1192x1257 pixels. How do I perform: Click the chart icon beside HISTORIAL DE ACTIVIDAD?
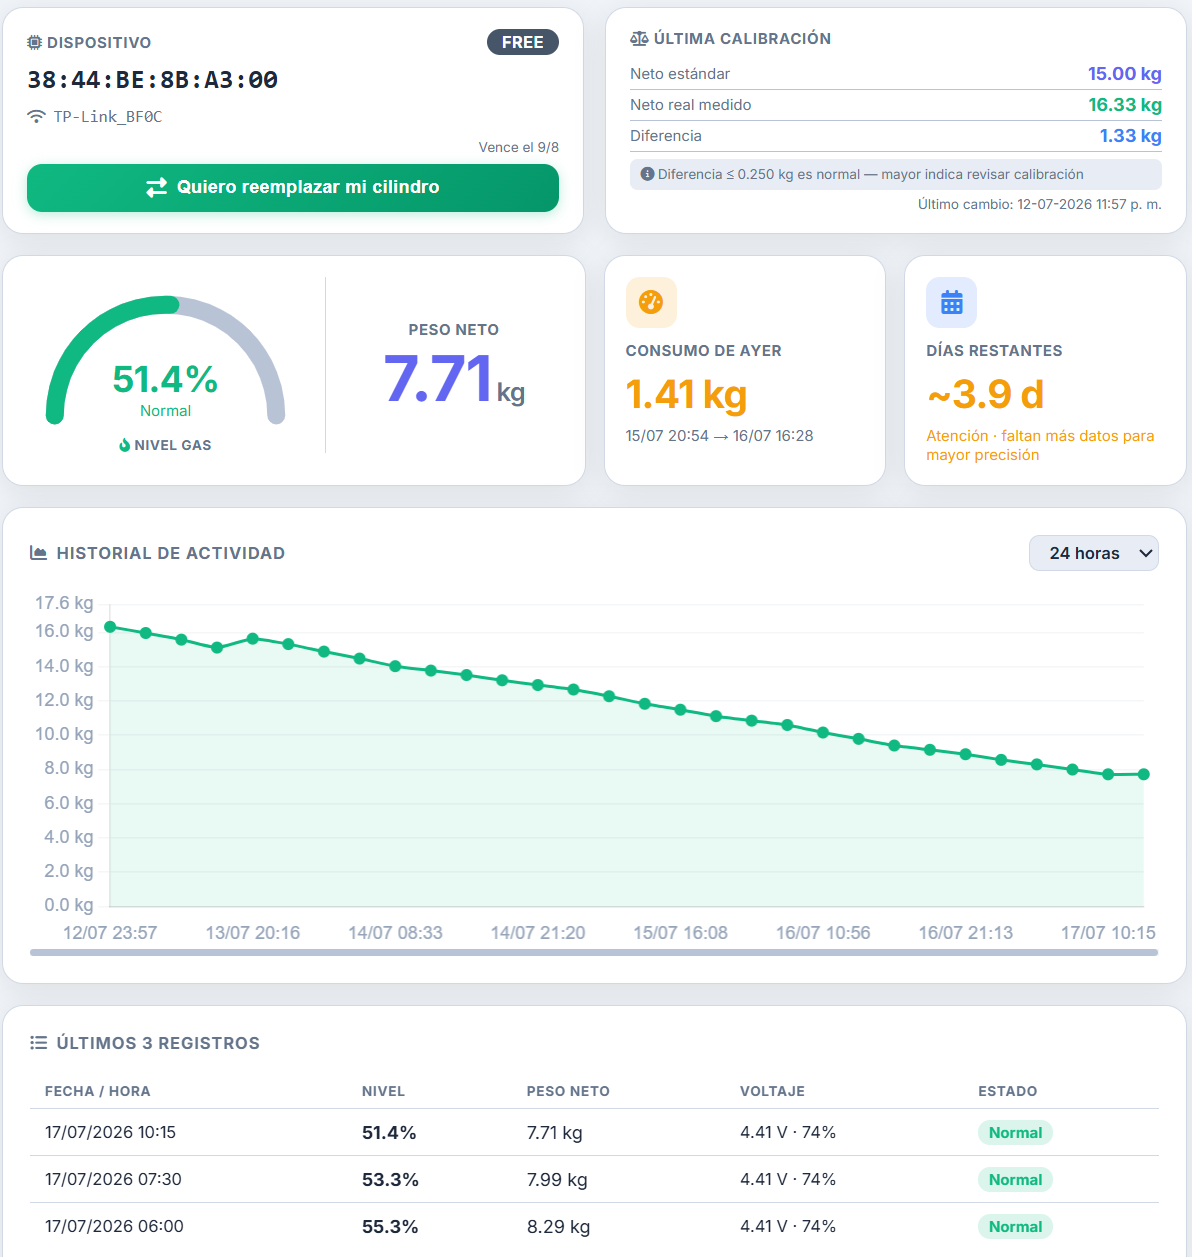(39, 553)
